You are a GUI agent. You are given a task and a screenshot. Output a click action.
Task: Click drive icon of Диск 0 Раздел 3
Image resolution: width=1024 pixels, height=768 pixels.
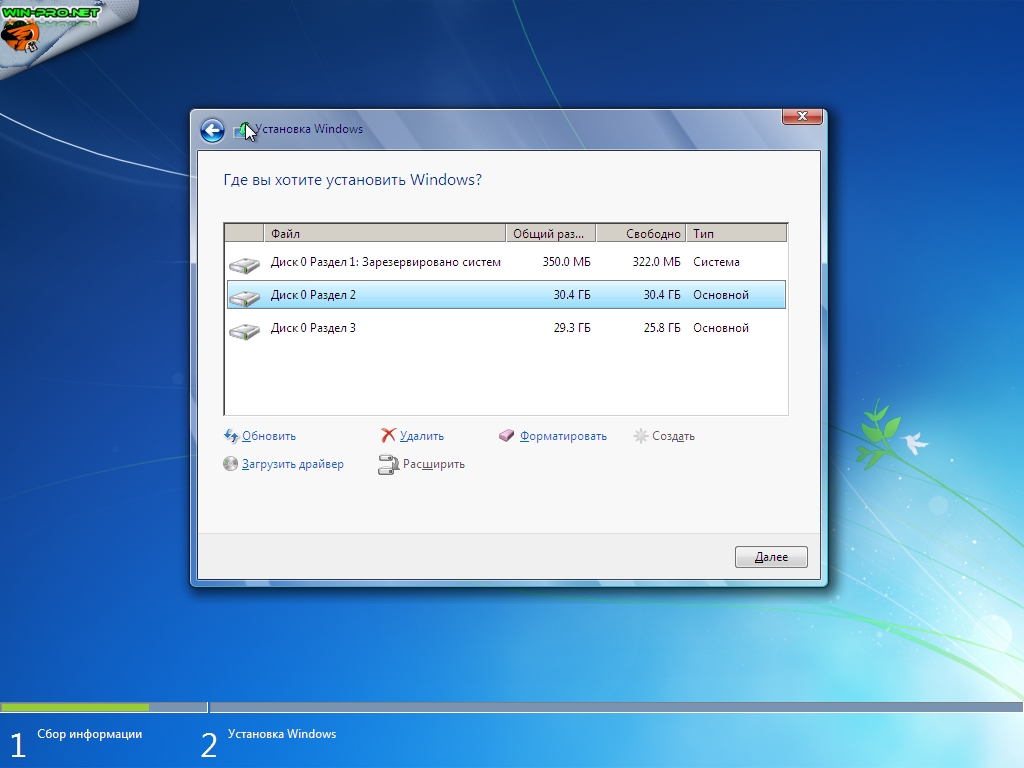245,331
